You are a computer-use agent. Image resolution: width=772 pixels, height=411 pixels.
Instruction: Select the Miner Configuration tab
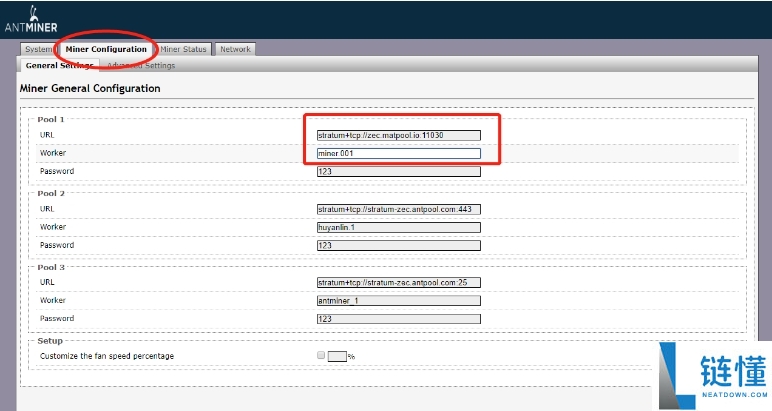(x=106, y=49)
